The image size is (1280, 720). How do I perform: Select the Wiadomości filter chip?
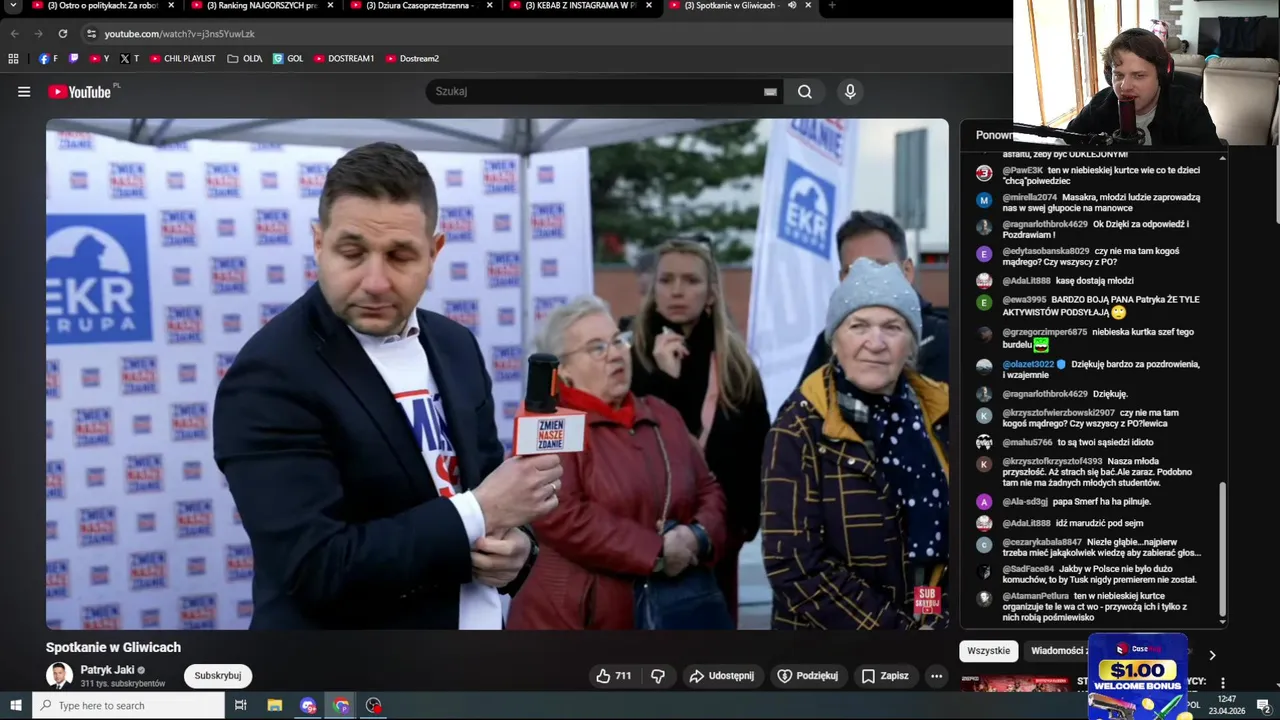pos(1058,651)
